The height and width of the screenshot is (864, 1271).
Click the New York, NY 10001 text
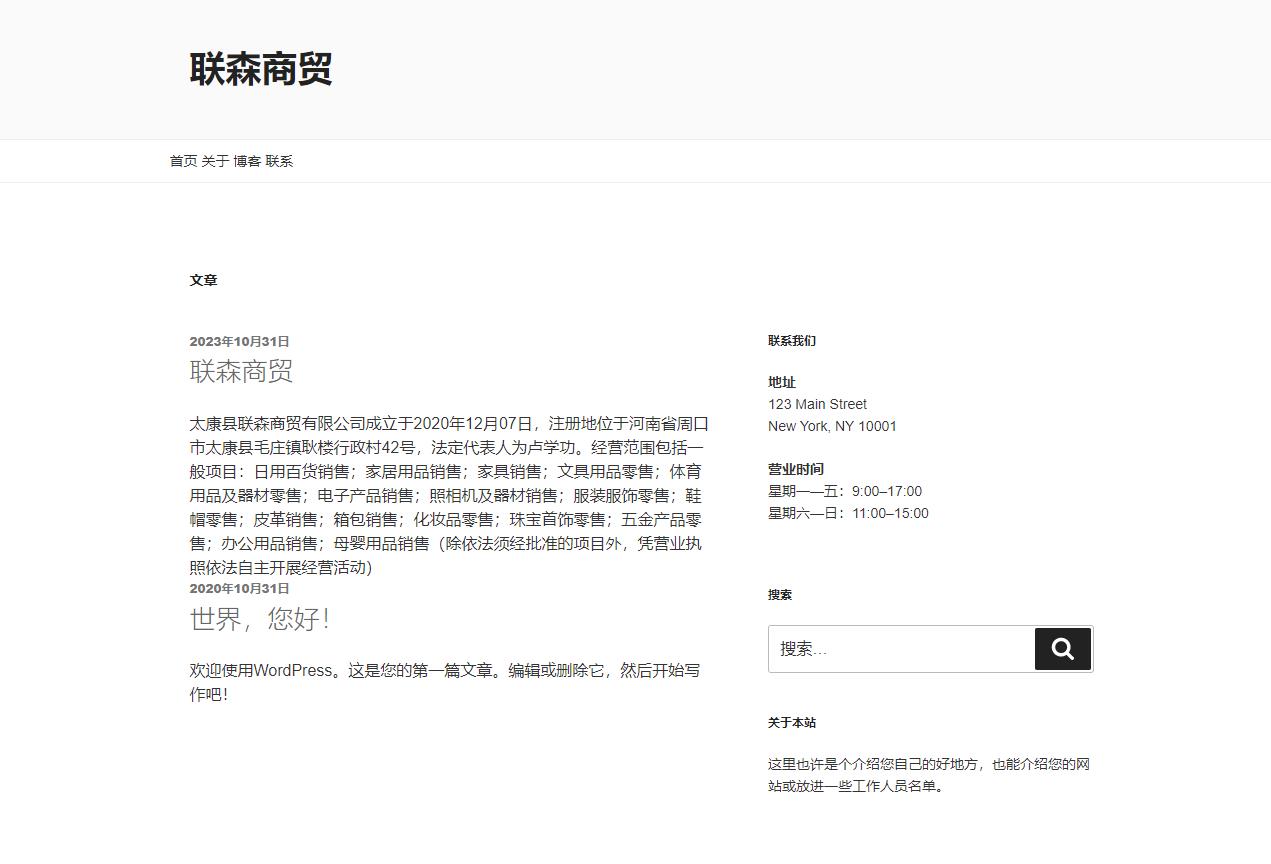(x=832, y=426)
